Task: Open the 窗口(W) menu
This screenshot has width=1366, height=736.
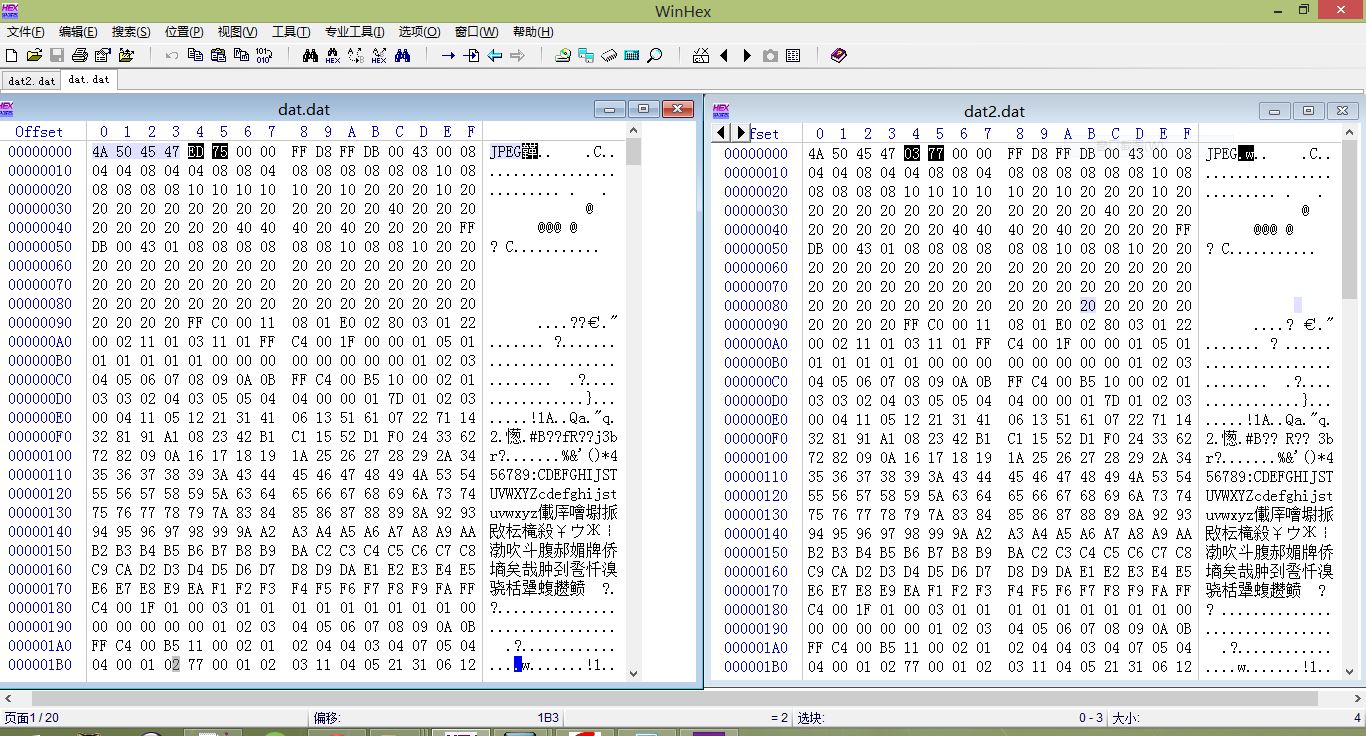Action: [476, 31]
